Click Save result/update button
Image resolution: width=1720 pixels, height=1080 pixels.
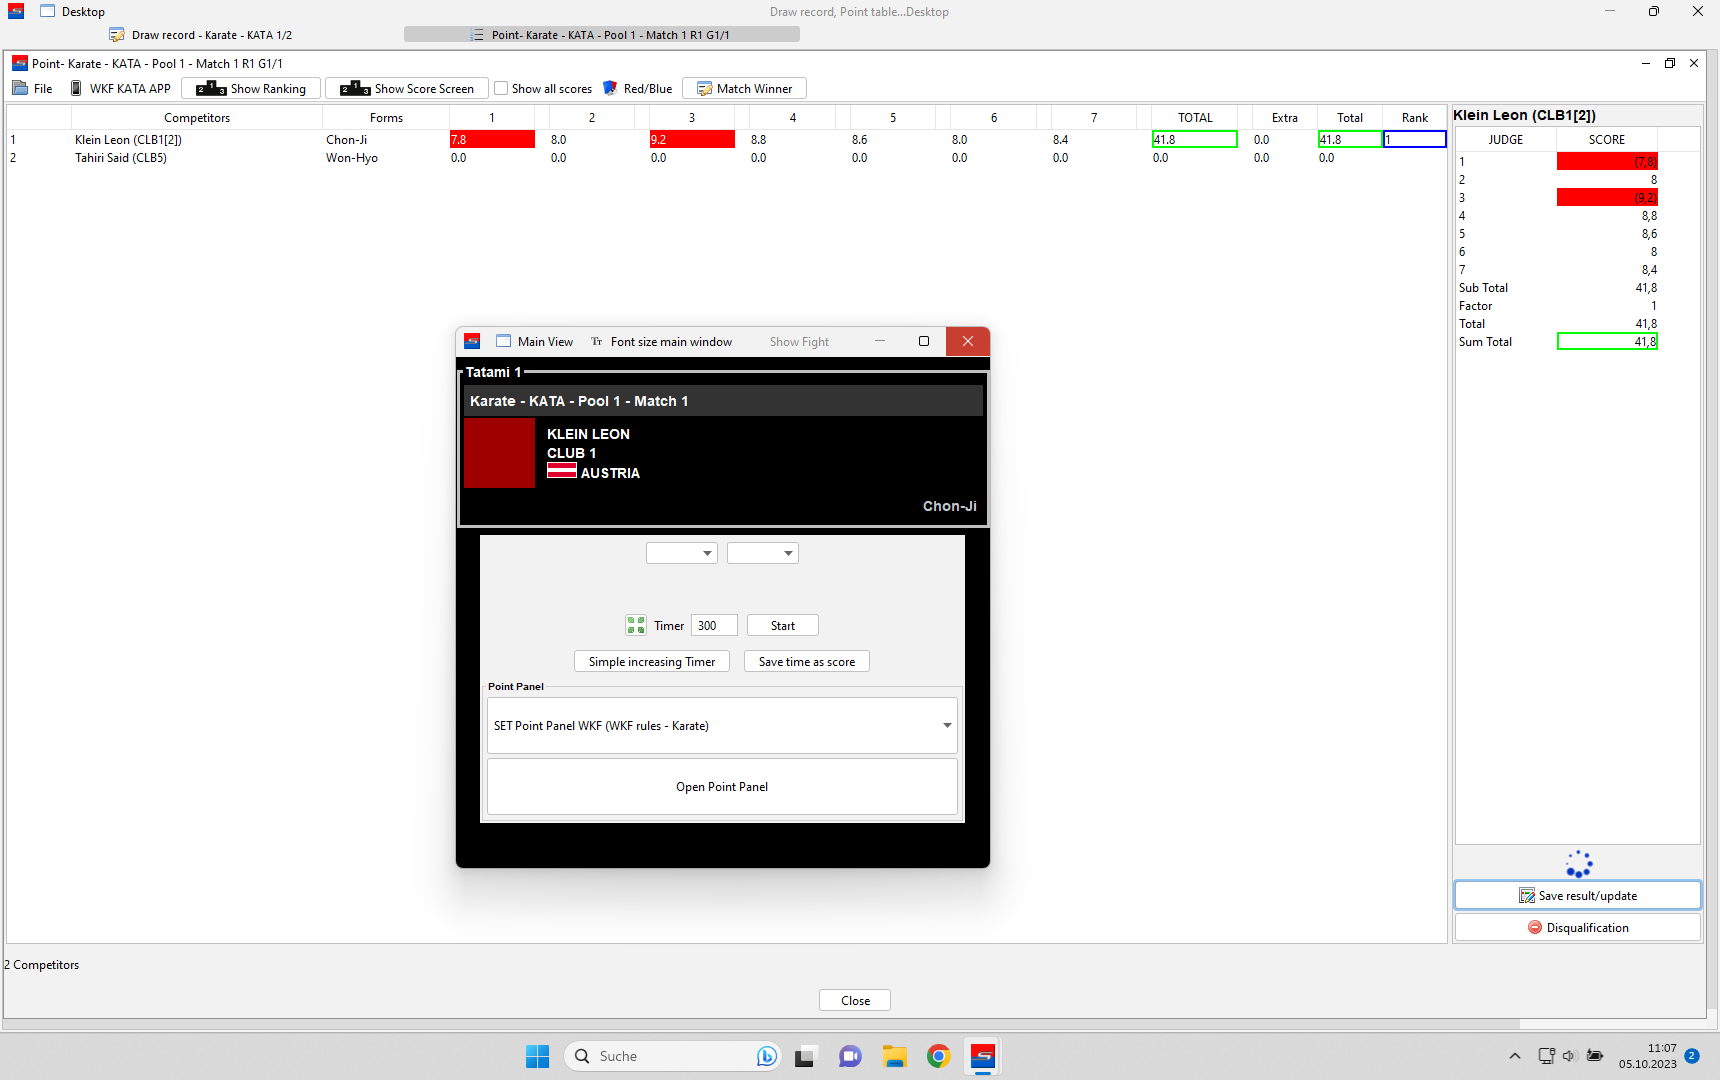pos(1578,895)
